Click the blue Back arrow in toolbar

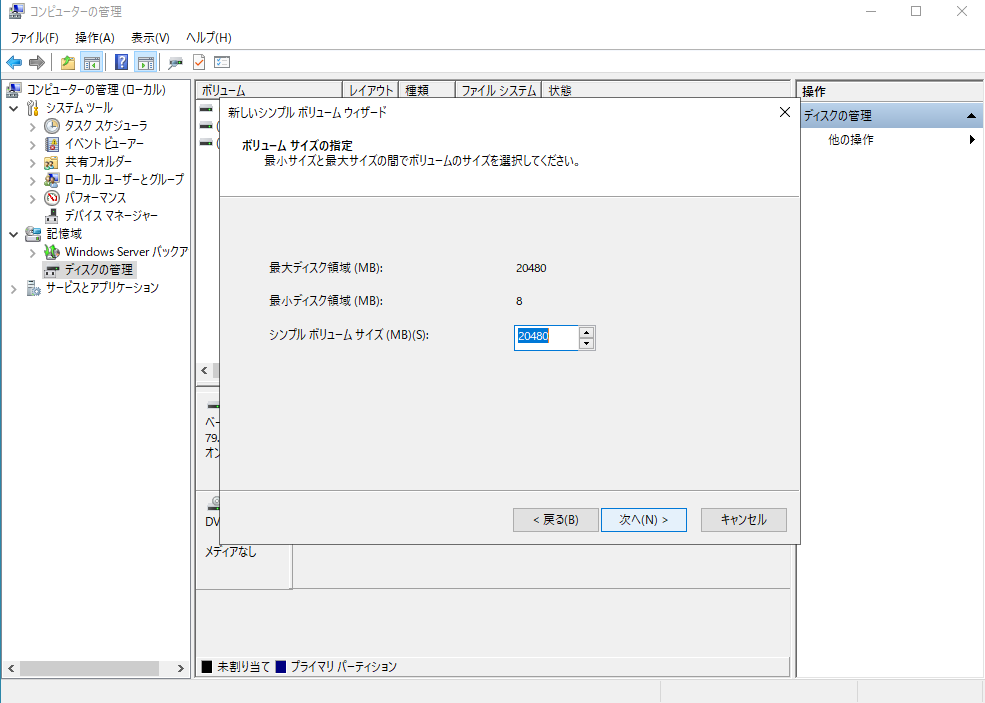14,62
